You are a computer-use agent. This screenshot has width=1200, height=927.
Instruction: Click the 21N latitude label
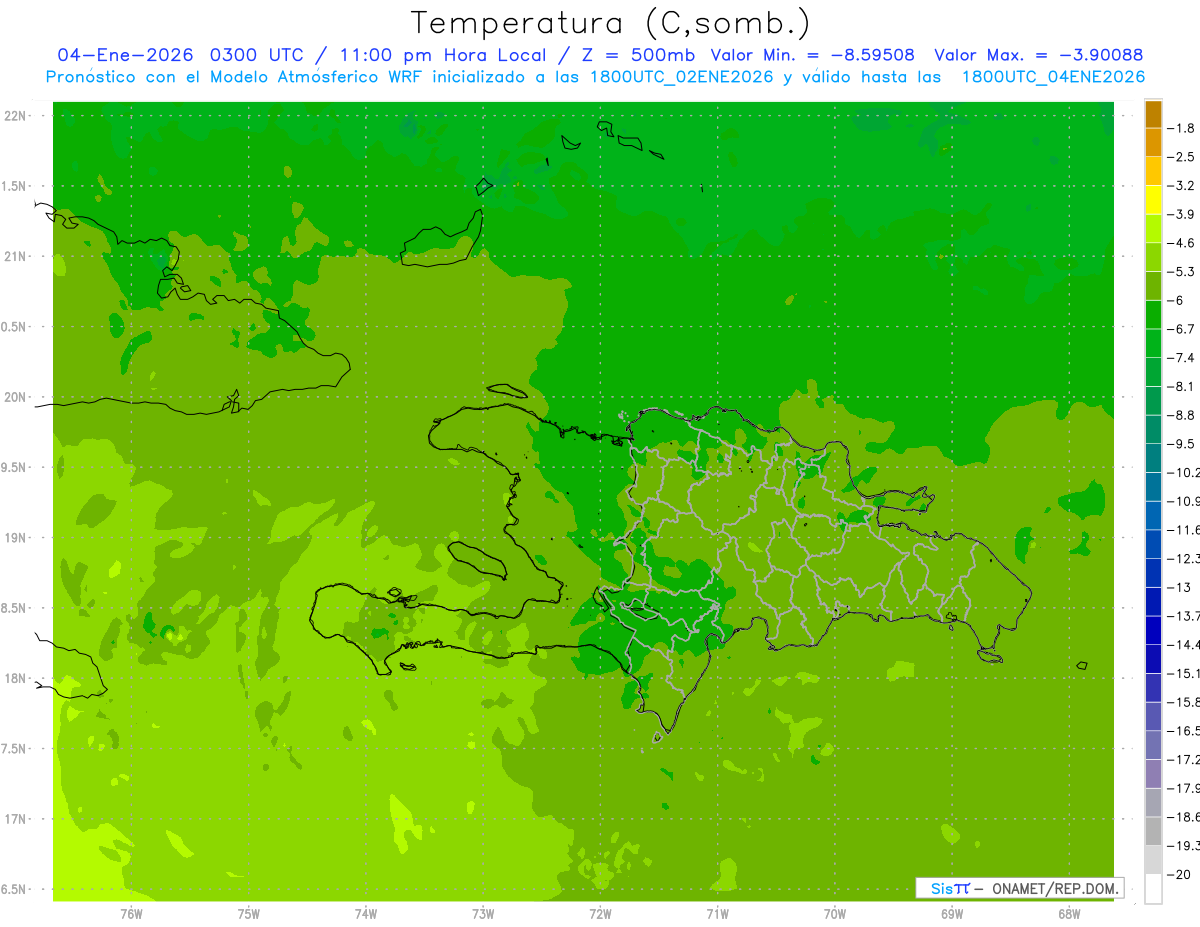point(17,256)
